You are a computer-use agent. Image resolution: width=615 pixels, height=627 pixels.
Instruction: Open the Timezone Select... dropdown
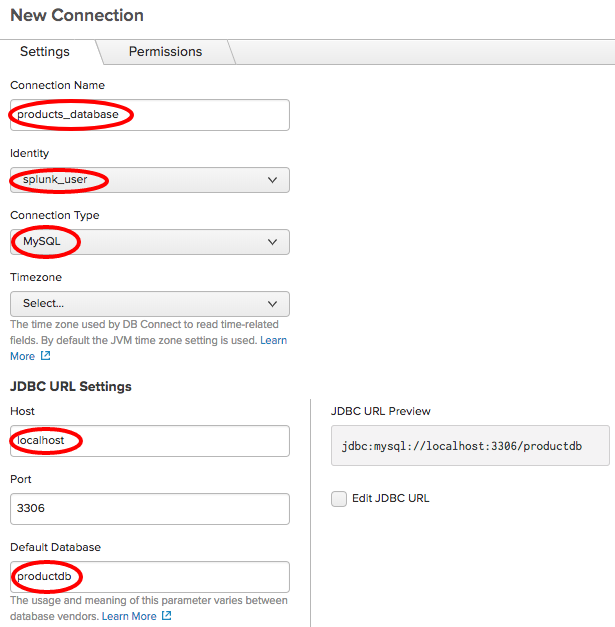click(x=150, y=304)
